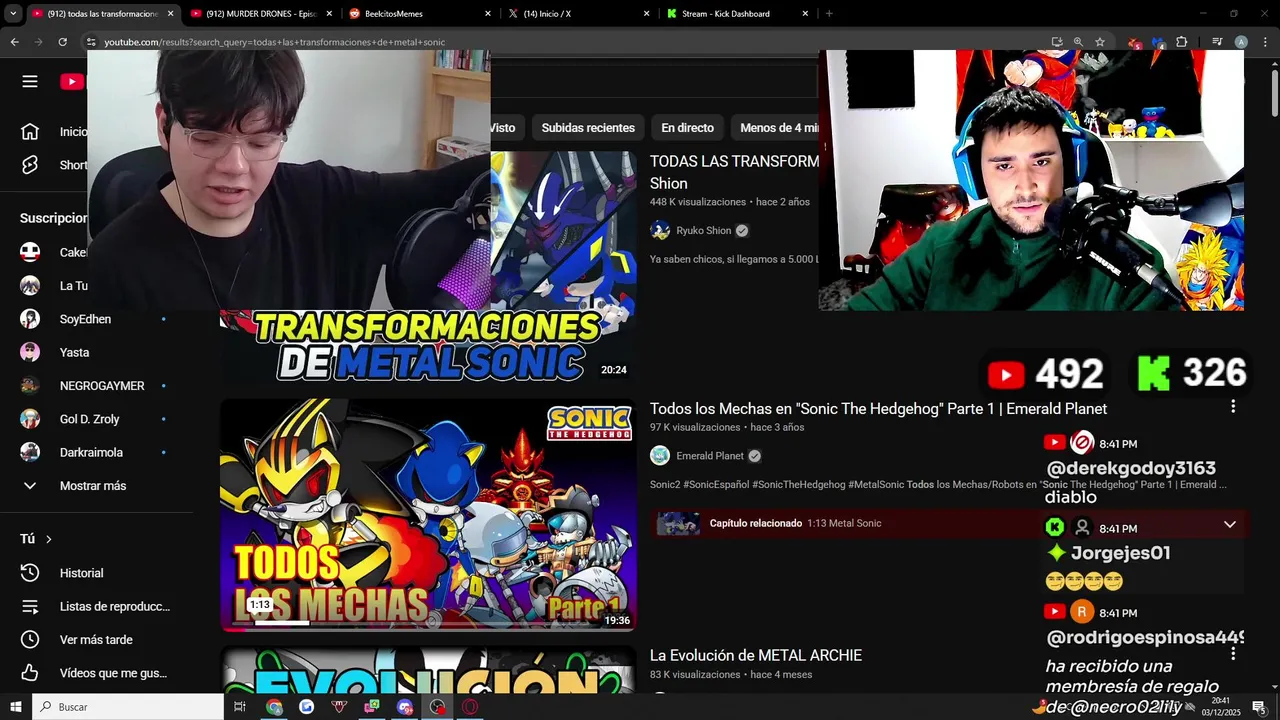Image resolution: width=1280 pixels, height=720 pixels.
Task: Open the YouTube hamburger guide menu
Action: coord(30,82)
